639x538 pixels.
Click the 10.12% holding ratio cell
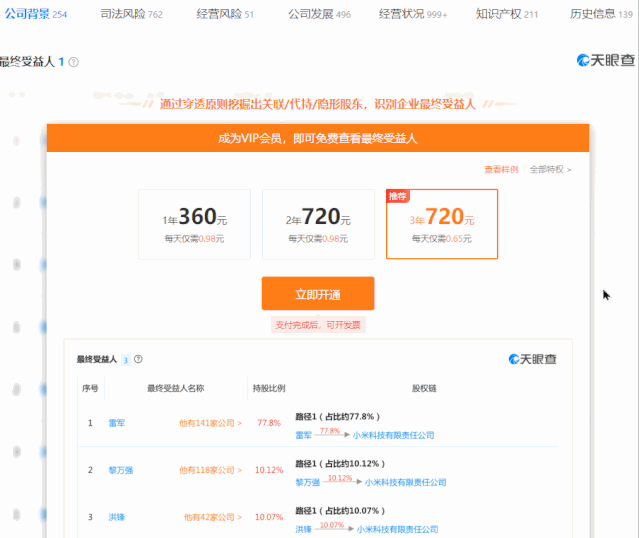click(x=269, y=470)
